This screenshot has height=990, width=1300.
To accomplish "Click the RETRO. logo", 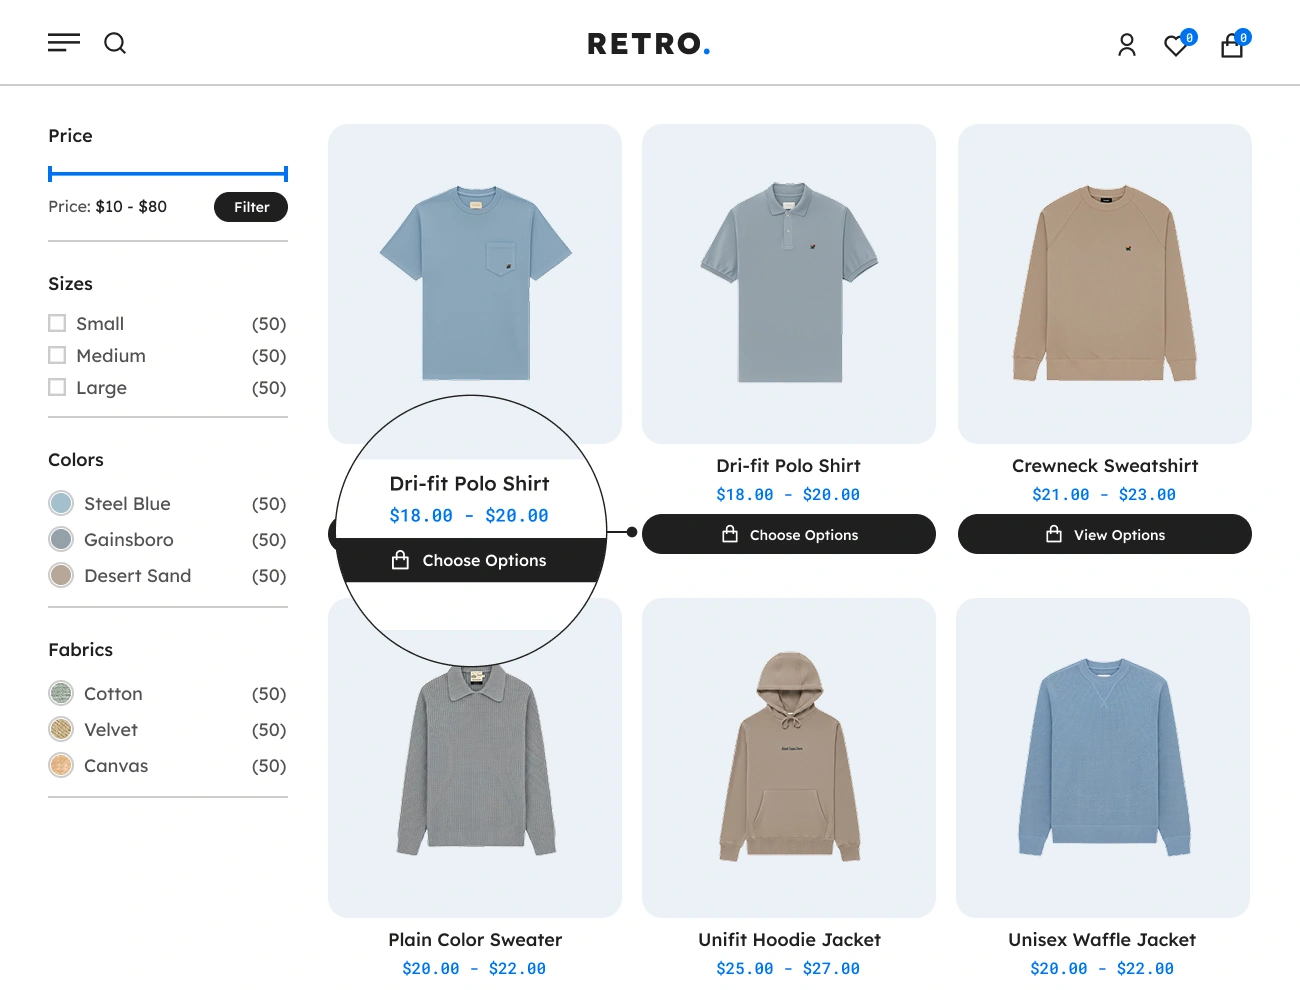I will [649, 44].
